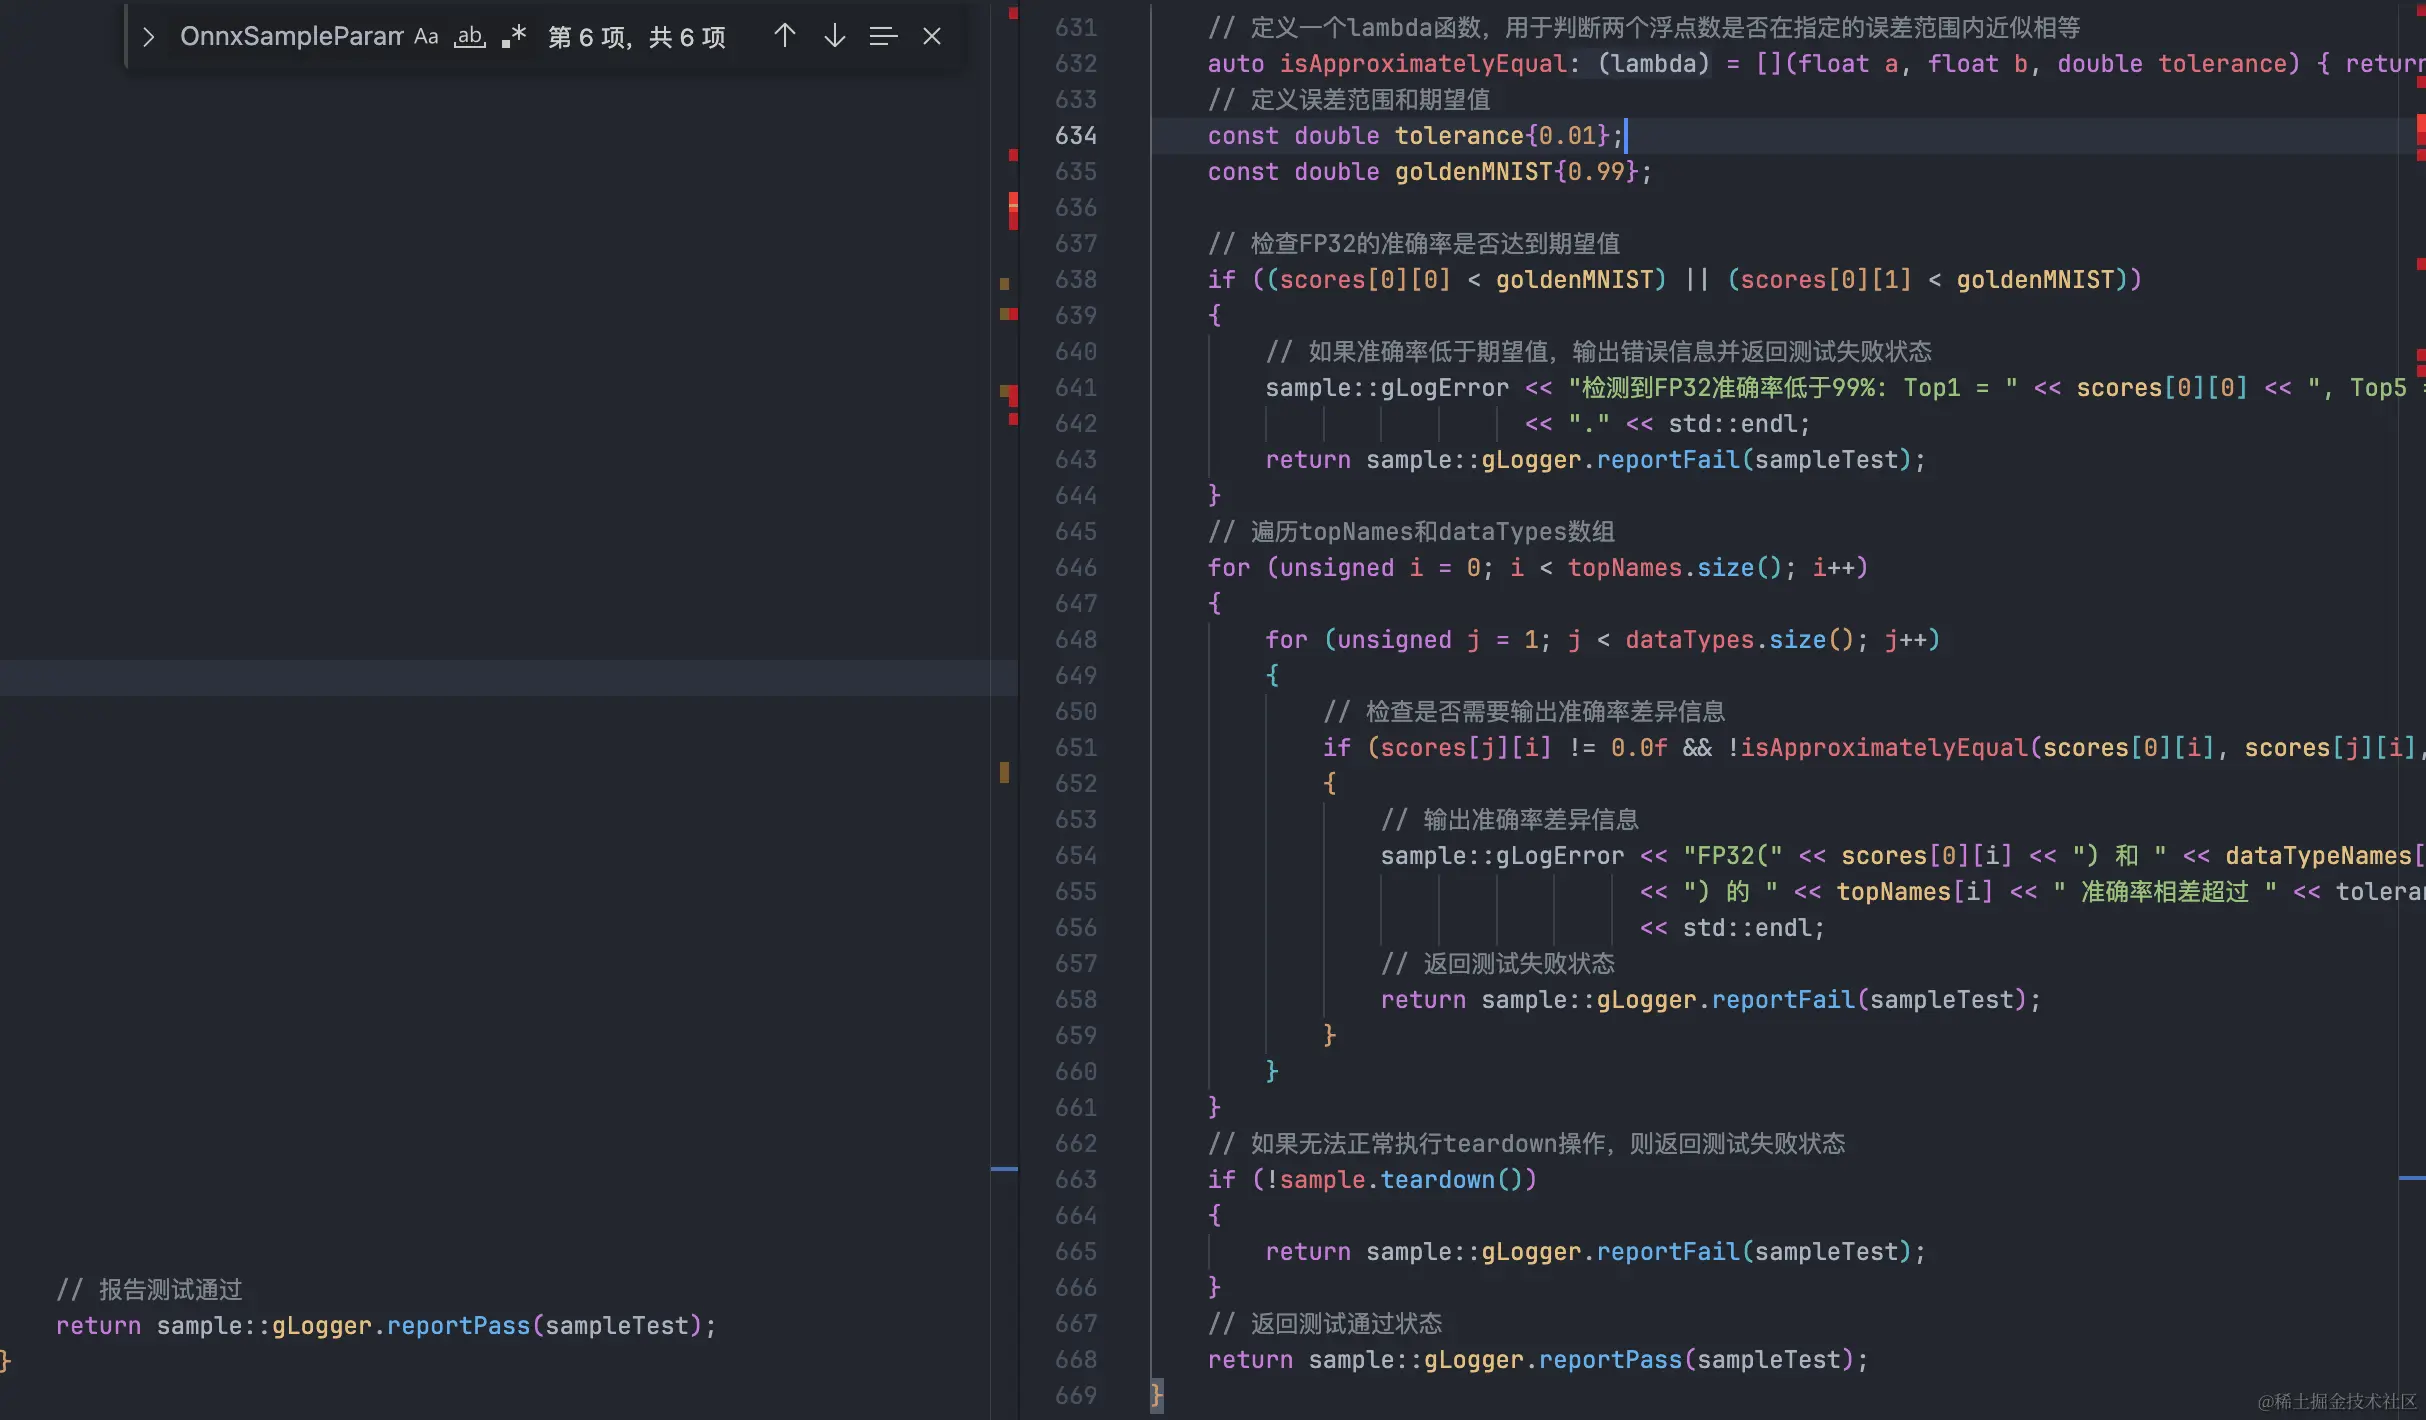Click 'reportPass' in the left editor pane
Image resolution: width=2426 pixels, height=1420 pixels.
pyautogui.click(x=458, y=1325)
